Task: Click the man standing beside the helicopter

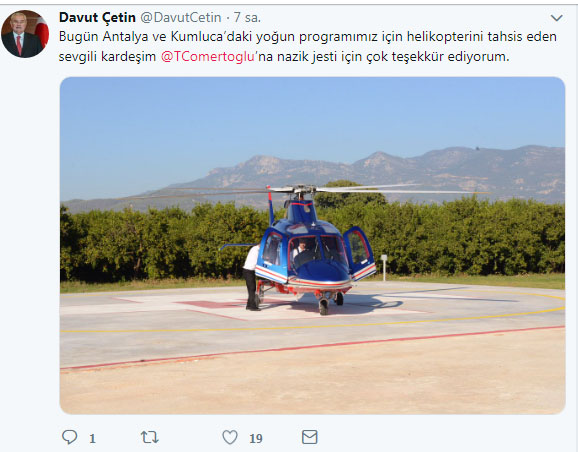Action: point(252,277)
